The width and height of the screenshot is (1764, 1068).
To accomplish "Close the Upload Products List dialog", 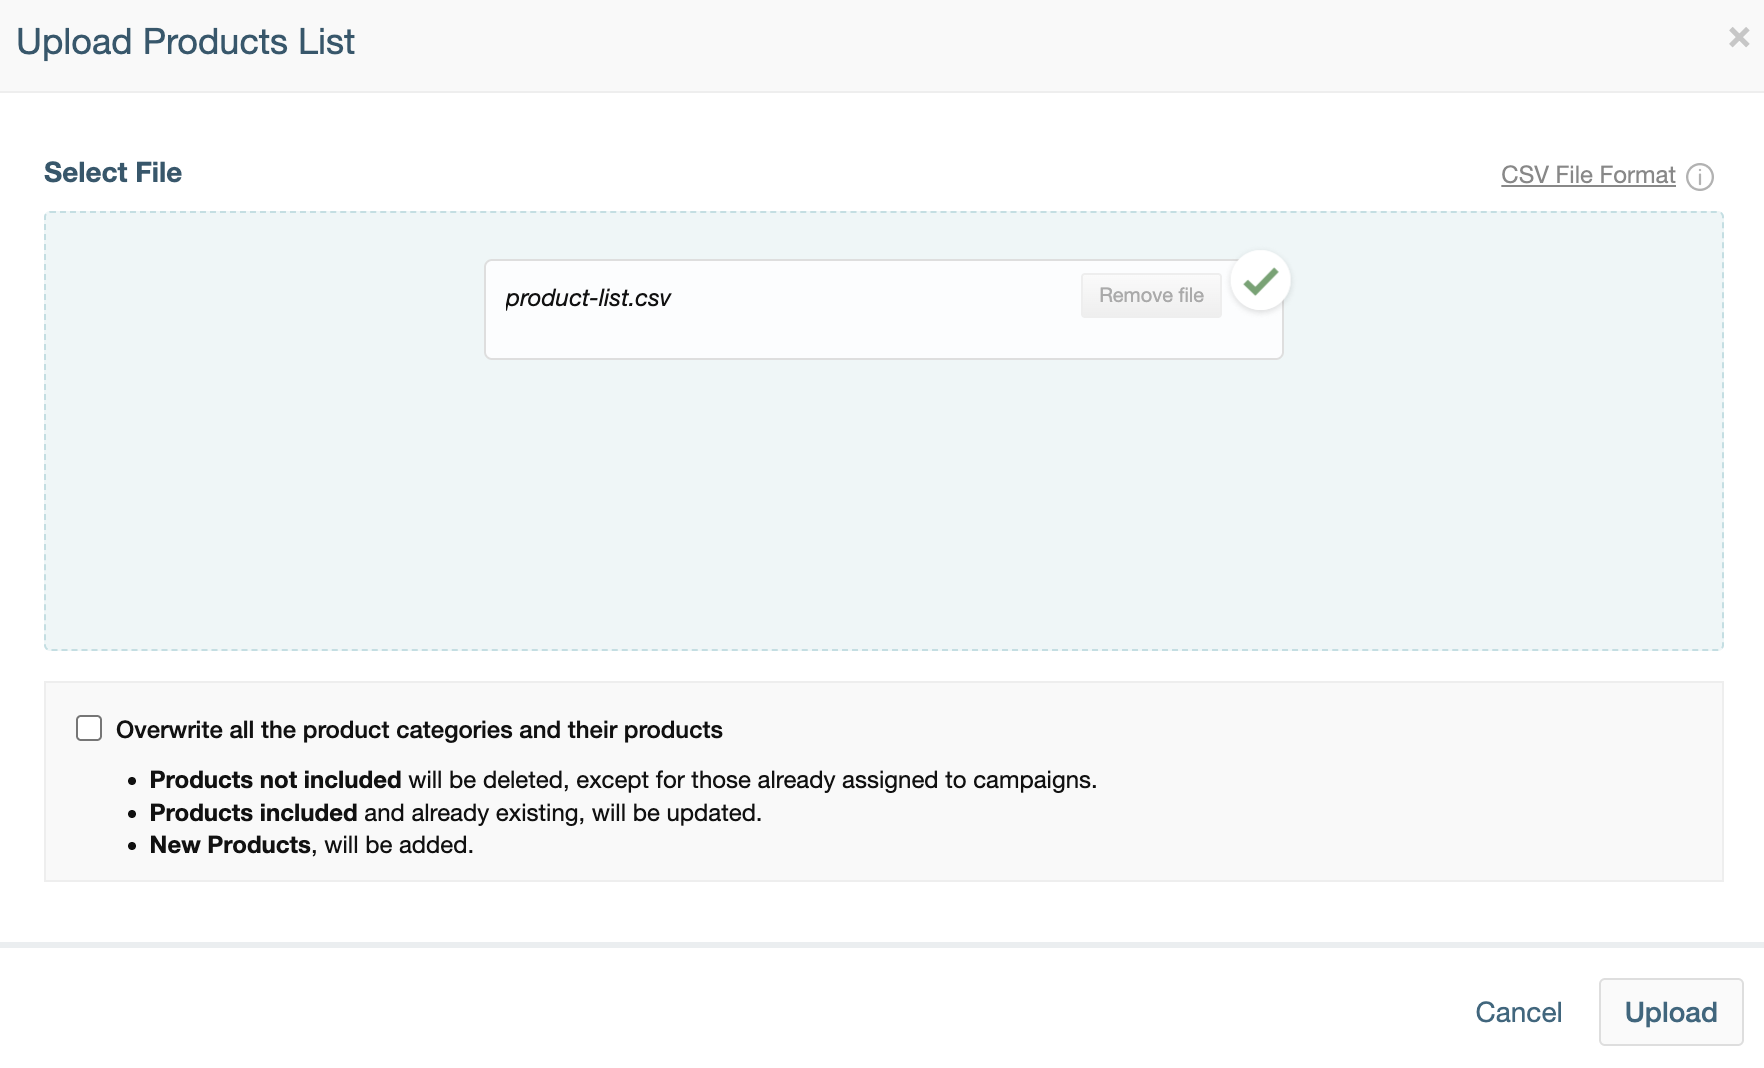I will point(1738,38).
